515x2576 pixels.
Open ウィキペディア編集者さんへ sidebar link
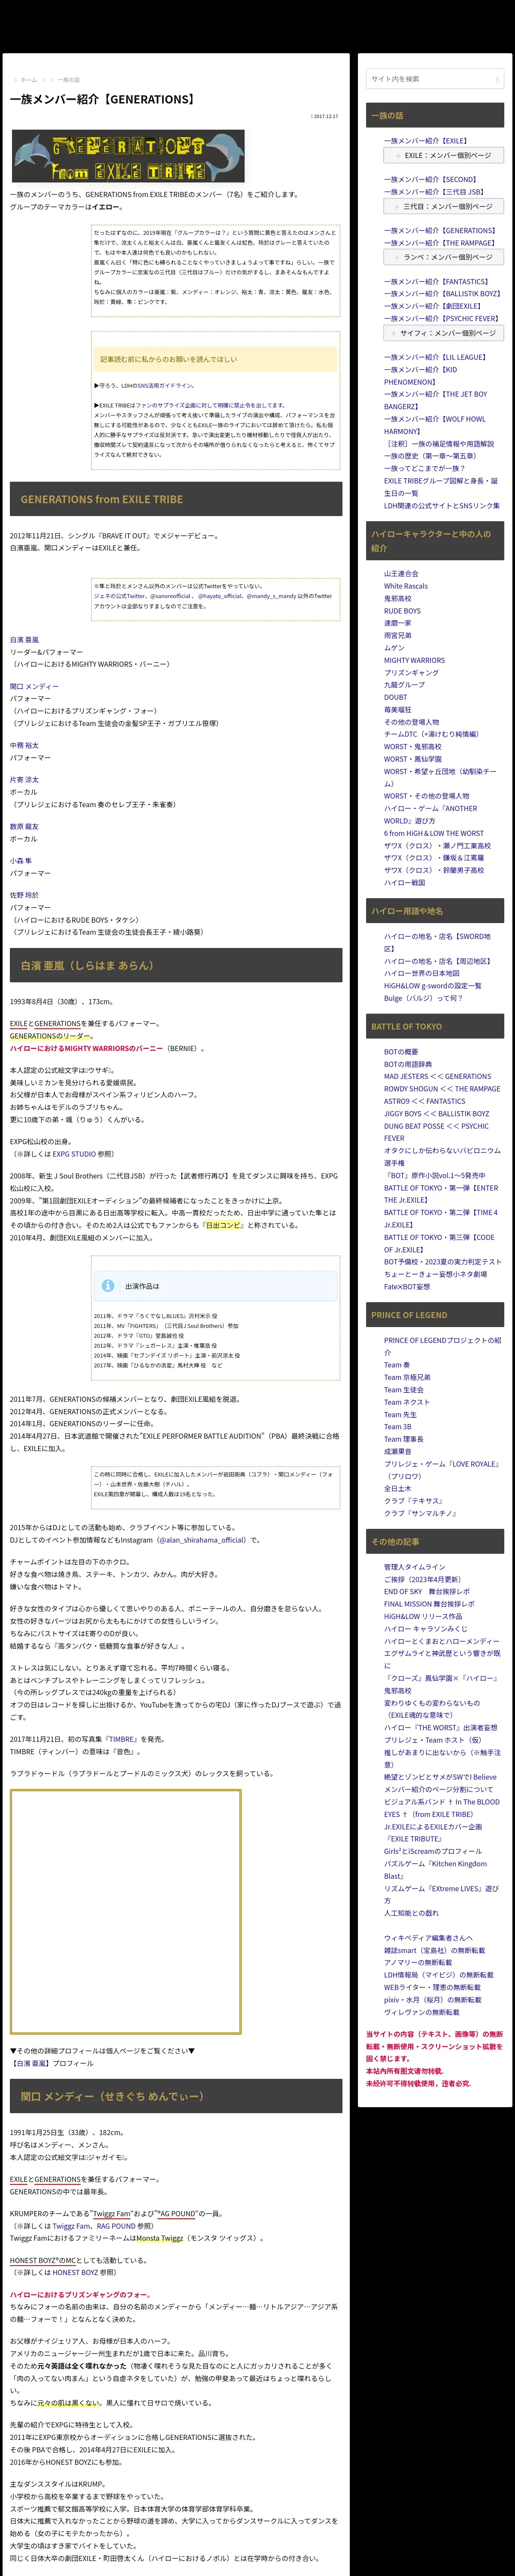[x=428, y=1939]
